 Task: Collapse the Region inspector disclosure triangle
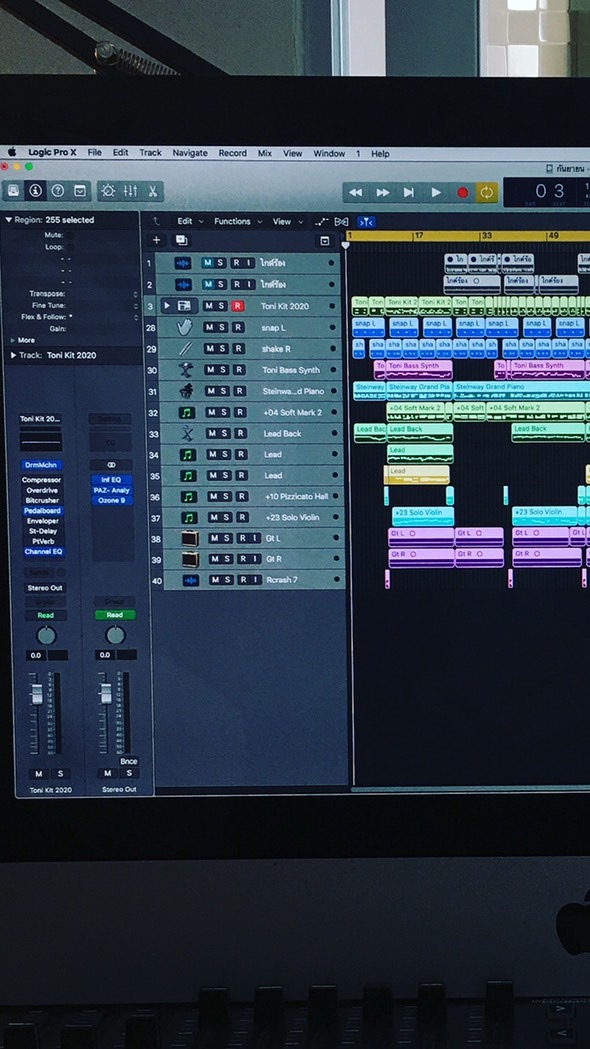tap(8, 219)
